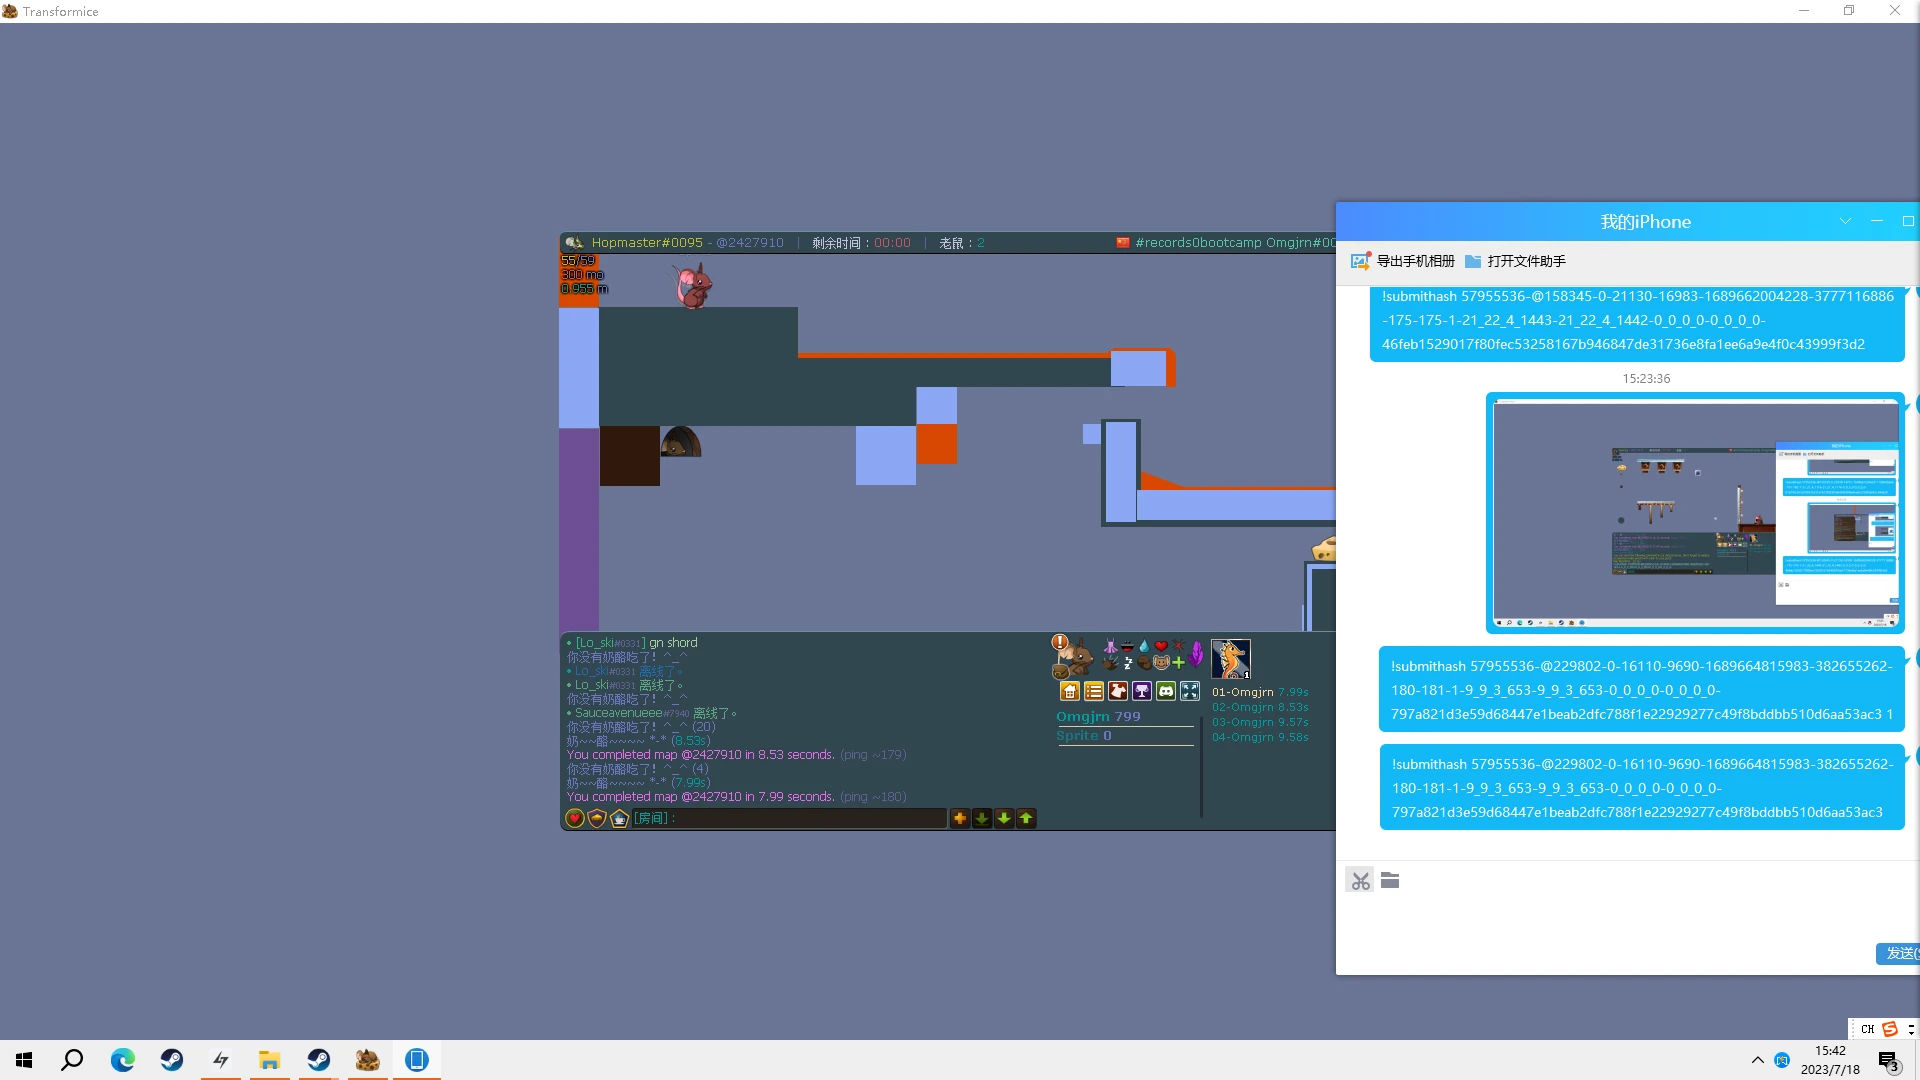Open Windows search from taskbar
The width and height of the screenshot is (1920, 1080).
click(x=72, y=1060)
